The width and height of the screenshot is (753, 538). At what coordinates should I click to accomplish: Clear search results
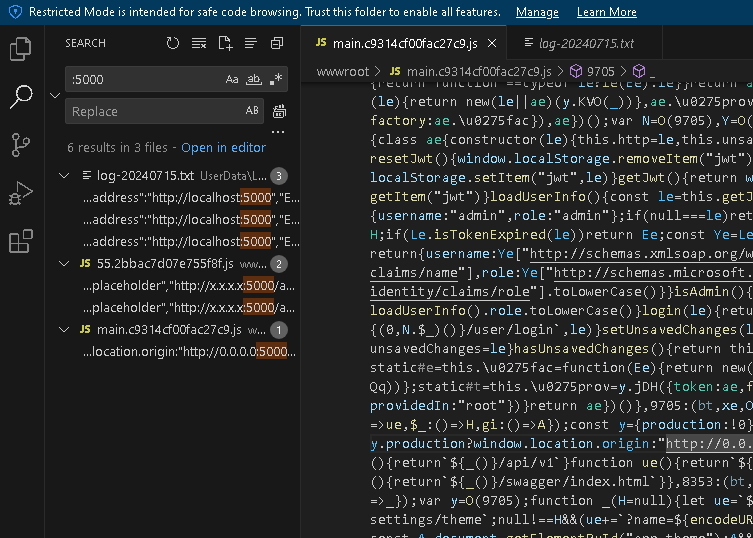click(x=199, y=43)
